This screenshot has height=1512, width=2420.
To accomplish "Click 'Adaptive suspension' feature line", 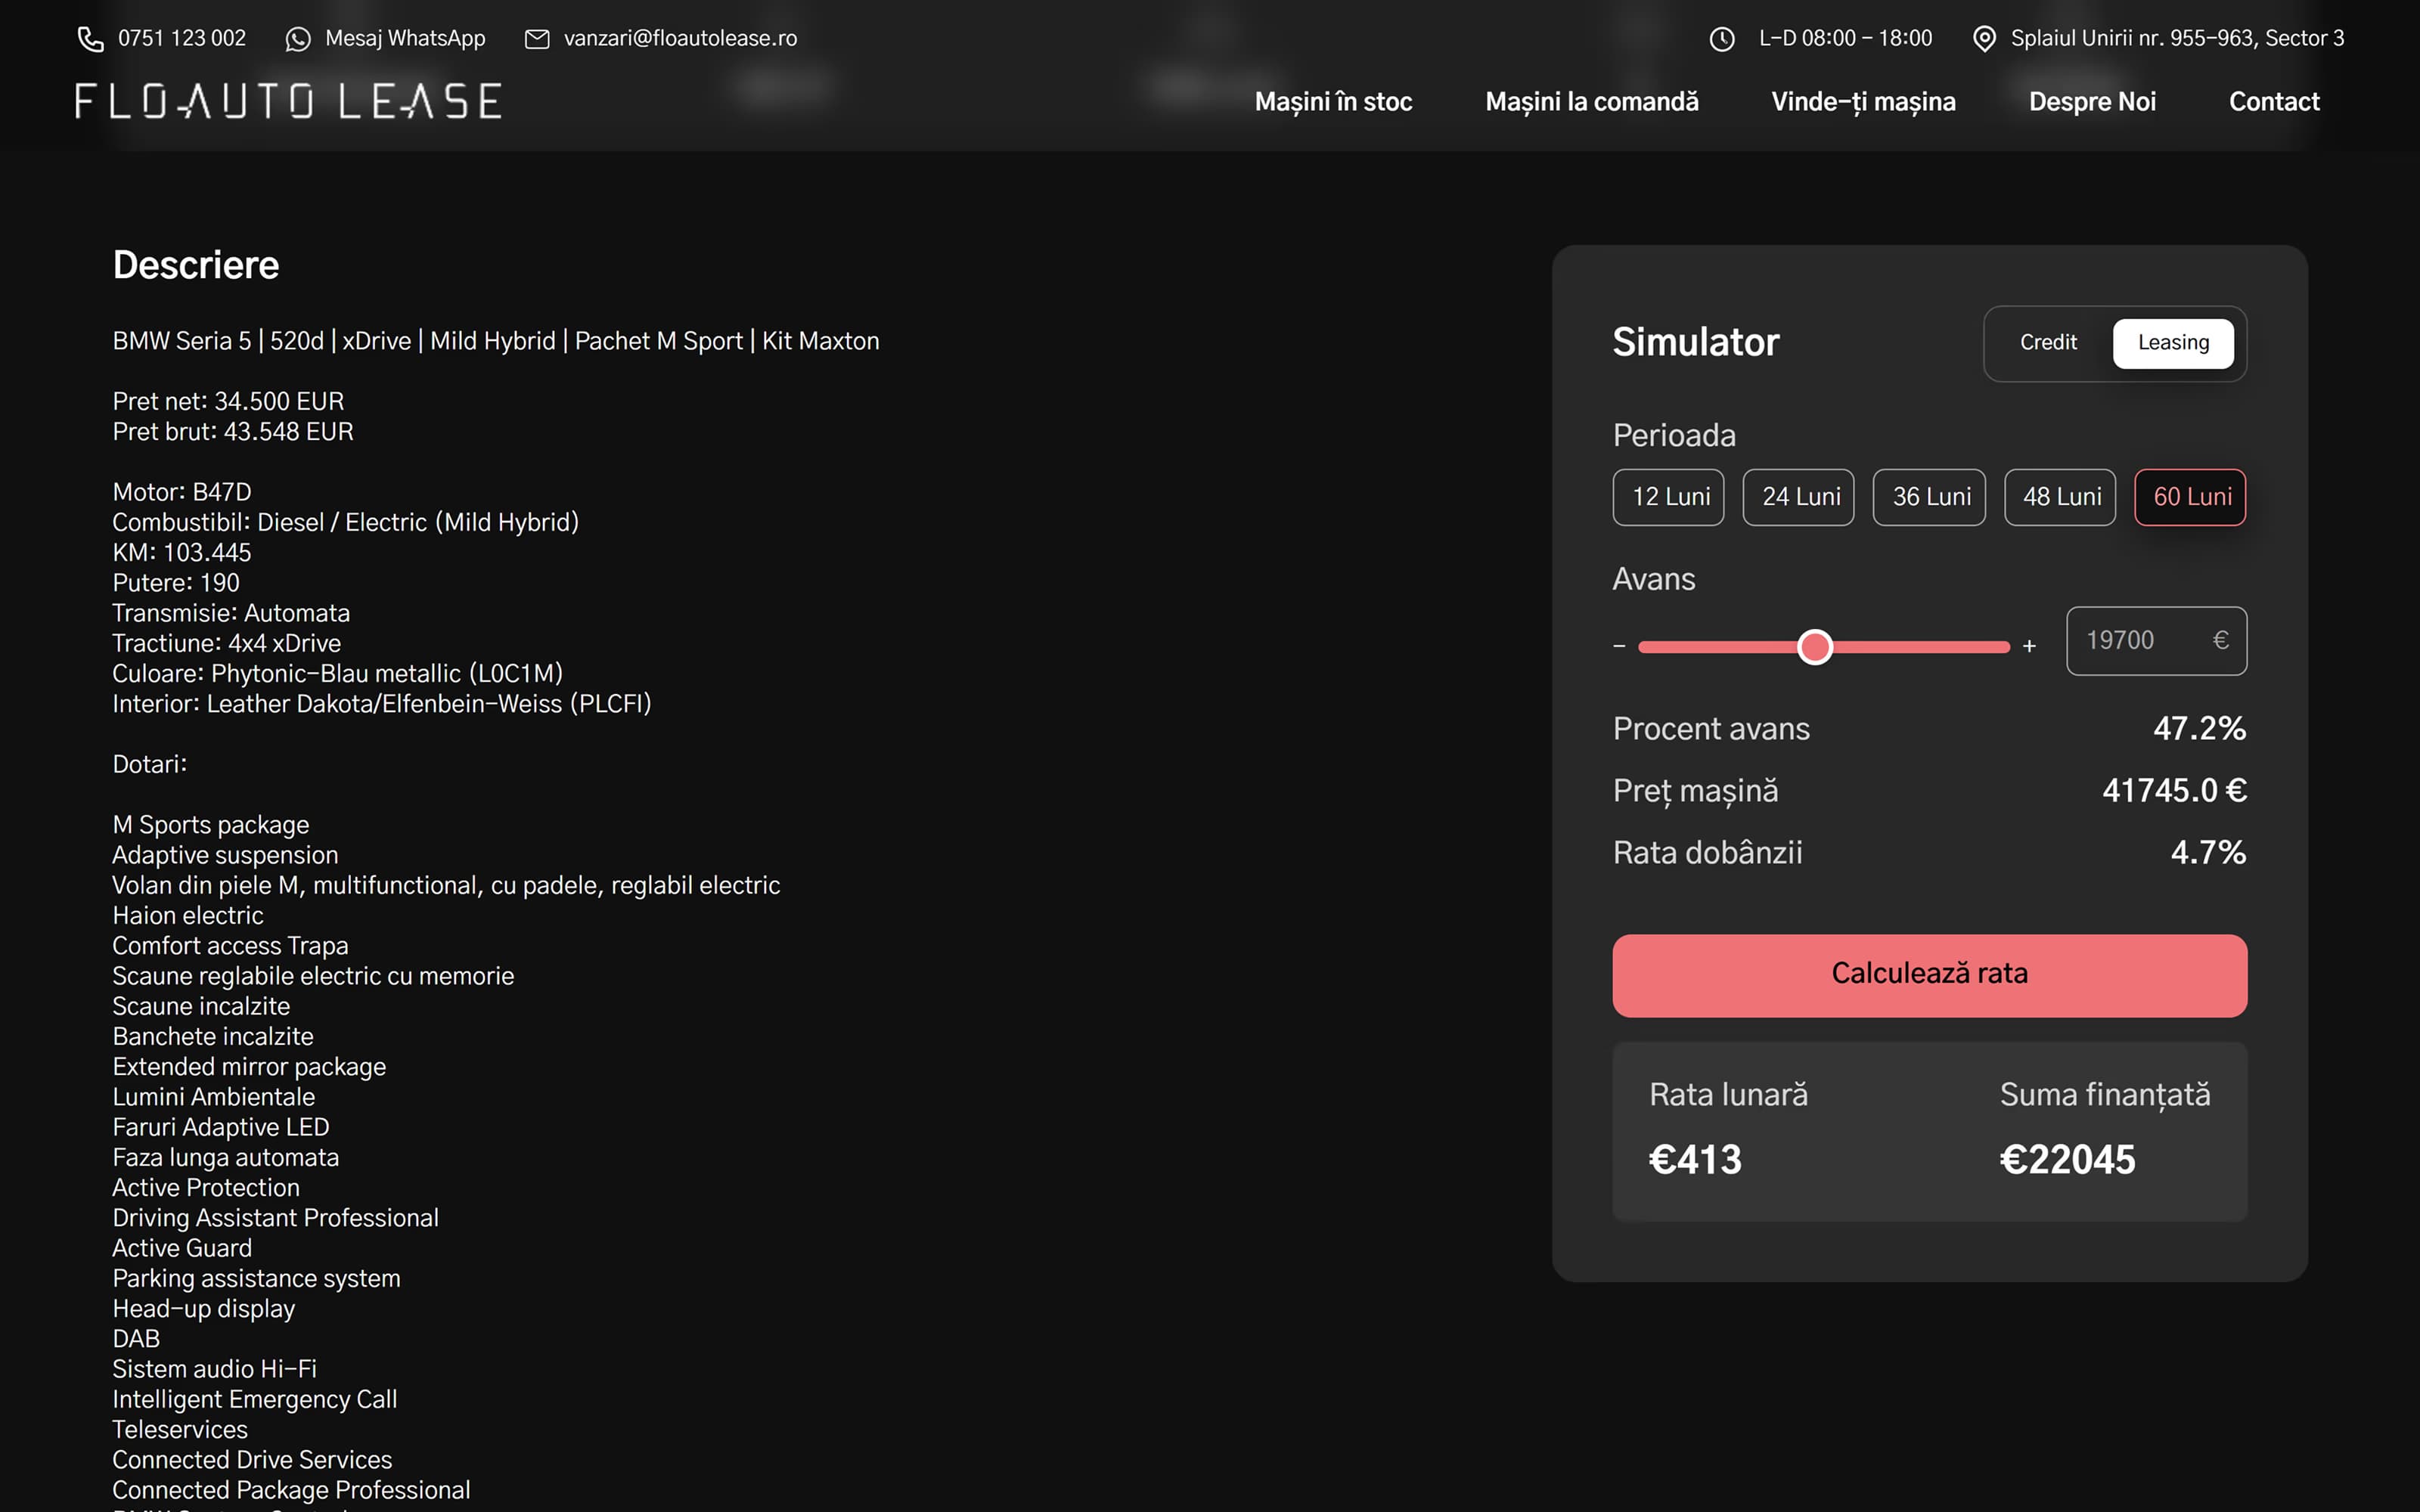I will coord(225,855).
